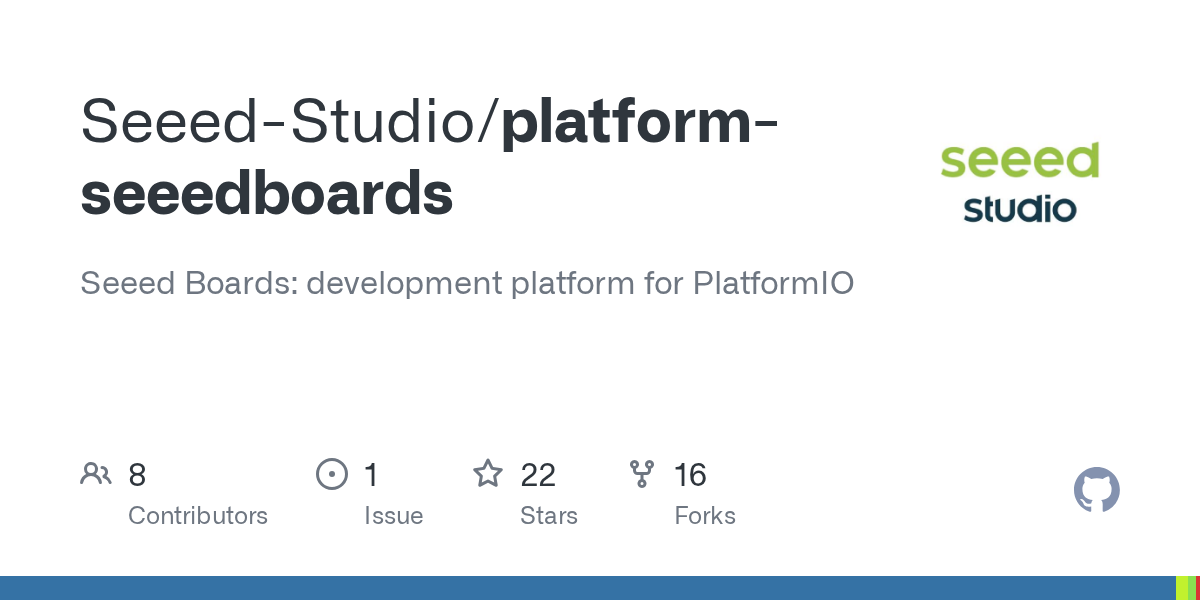Click the green 'seeed' logo wordmark
1200x600 pixels.
pyautogui.click(x=1019, y=161)
